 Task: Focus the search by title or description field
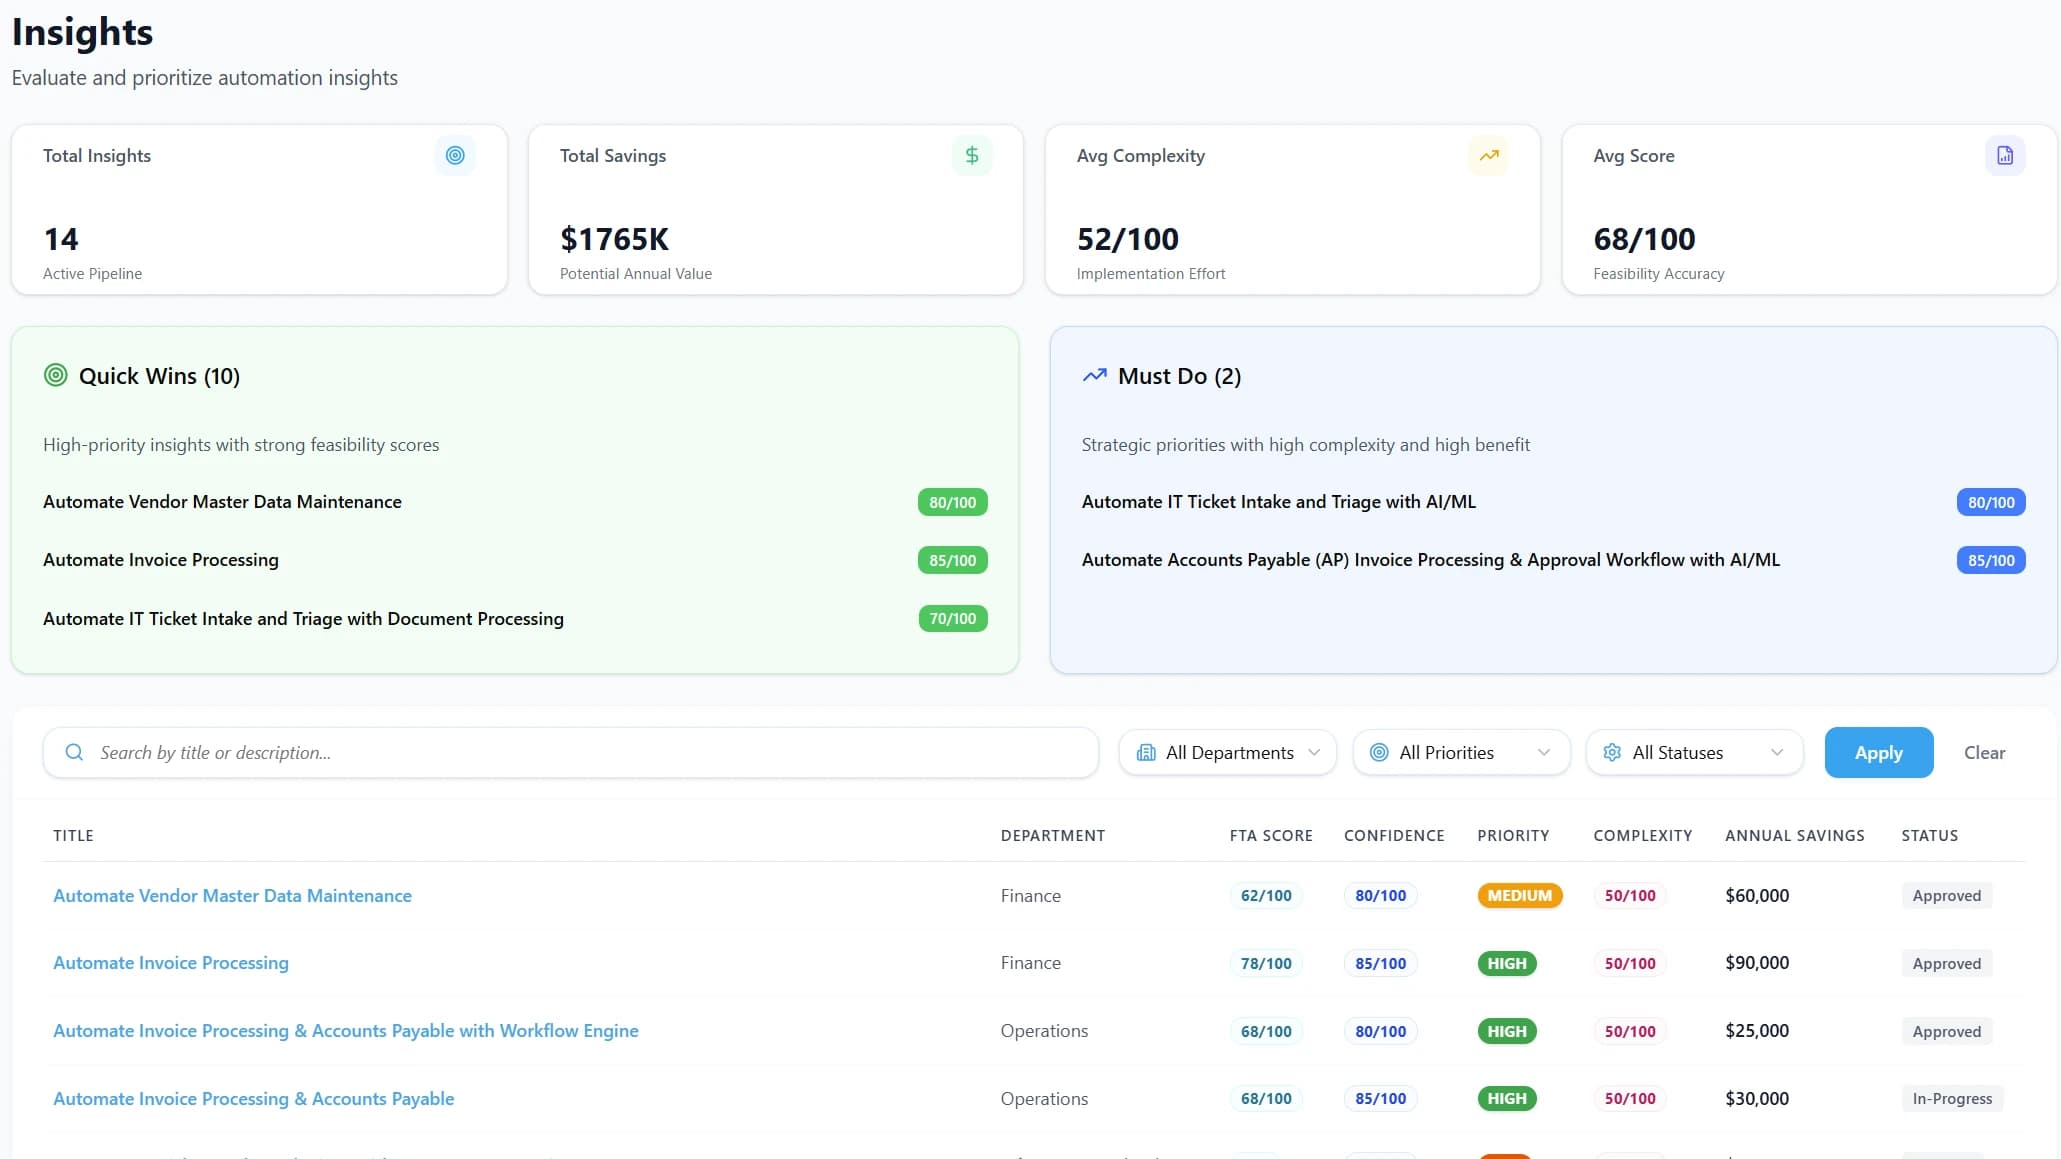tap(571, 752)
